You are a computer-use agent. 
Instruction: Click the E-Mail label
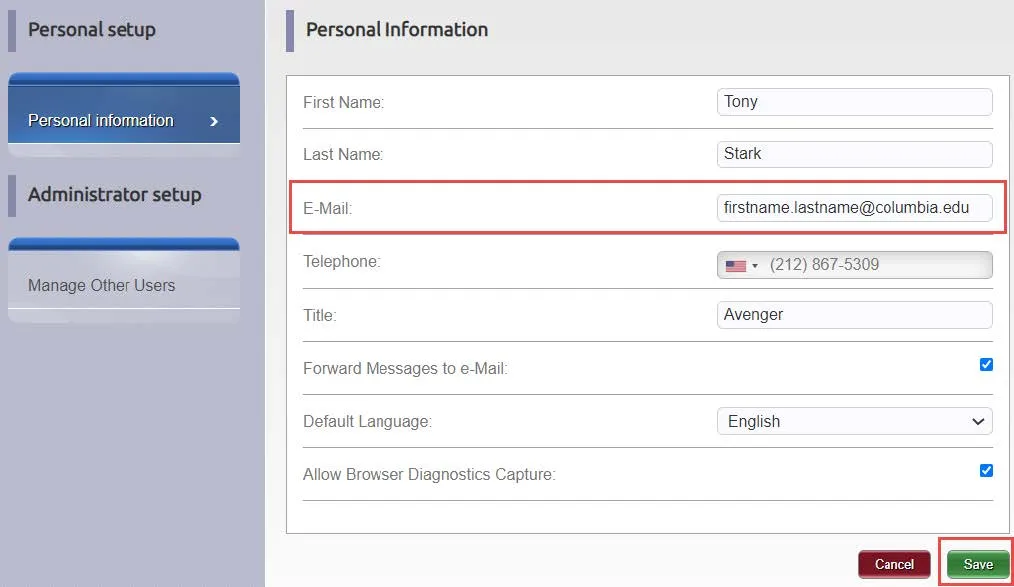(x=327, y=209)
